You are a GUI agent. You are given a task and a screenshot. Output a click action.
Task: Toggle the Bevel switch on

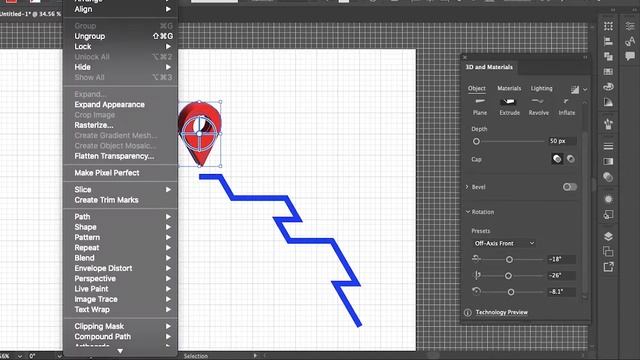[x=570, y=187]
